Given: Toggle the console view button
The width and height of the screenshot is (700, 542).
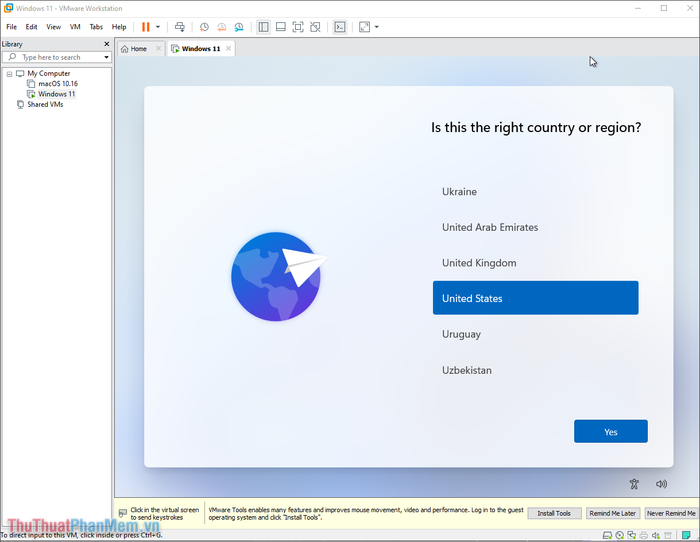Looking at the screenshot, I should pos(340,27).
